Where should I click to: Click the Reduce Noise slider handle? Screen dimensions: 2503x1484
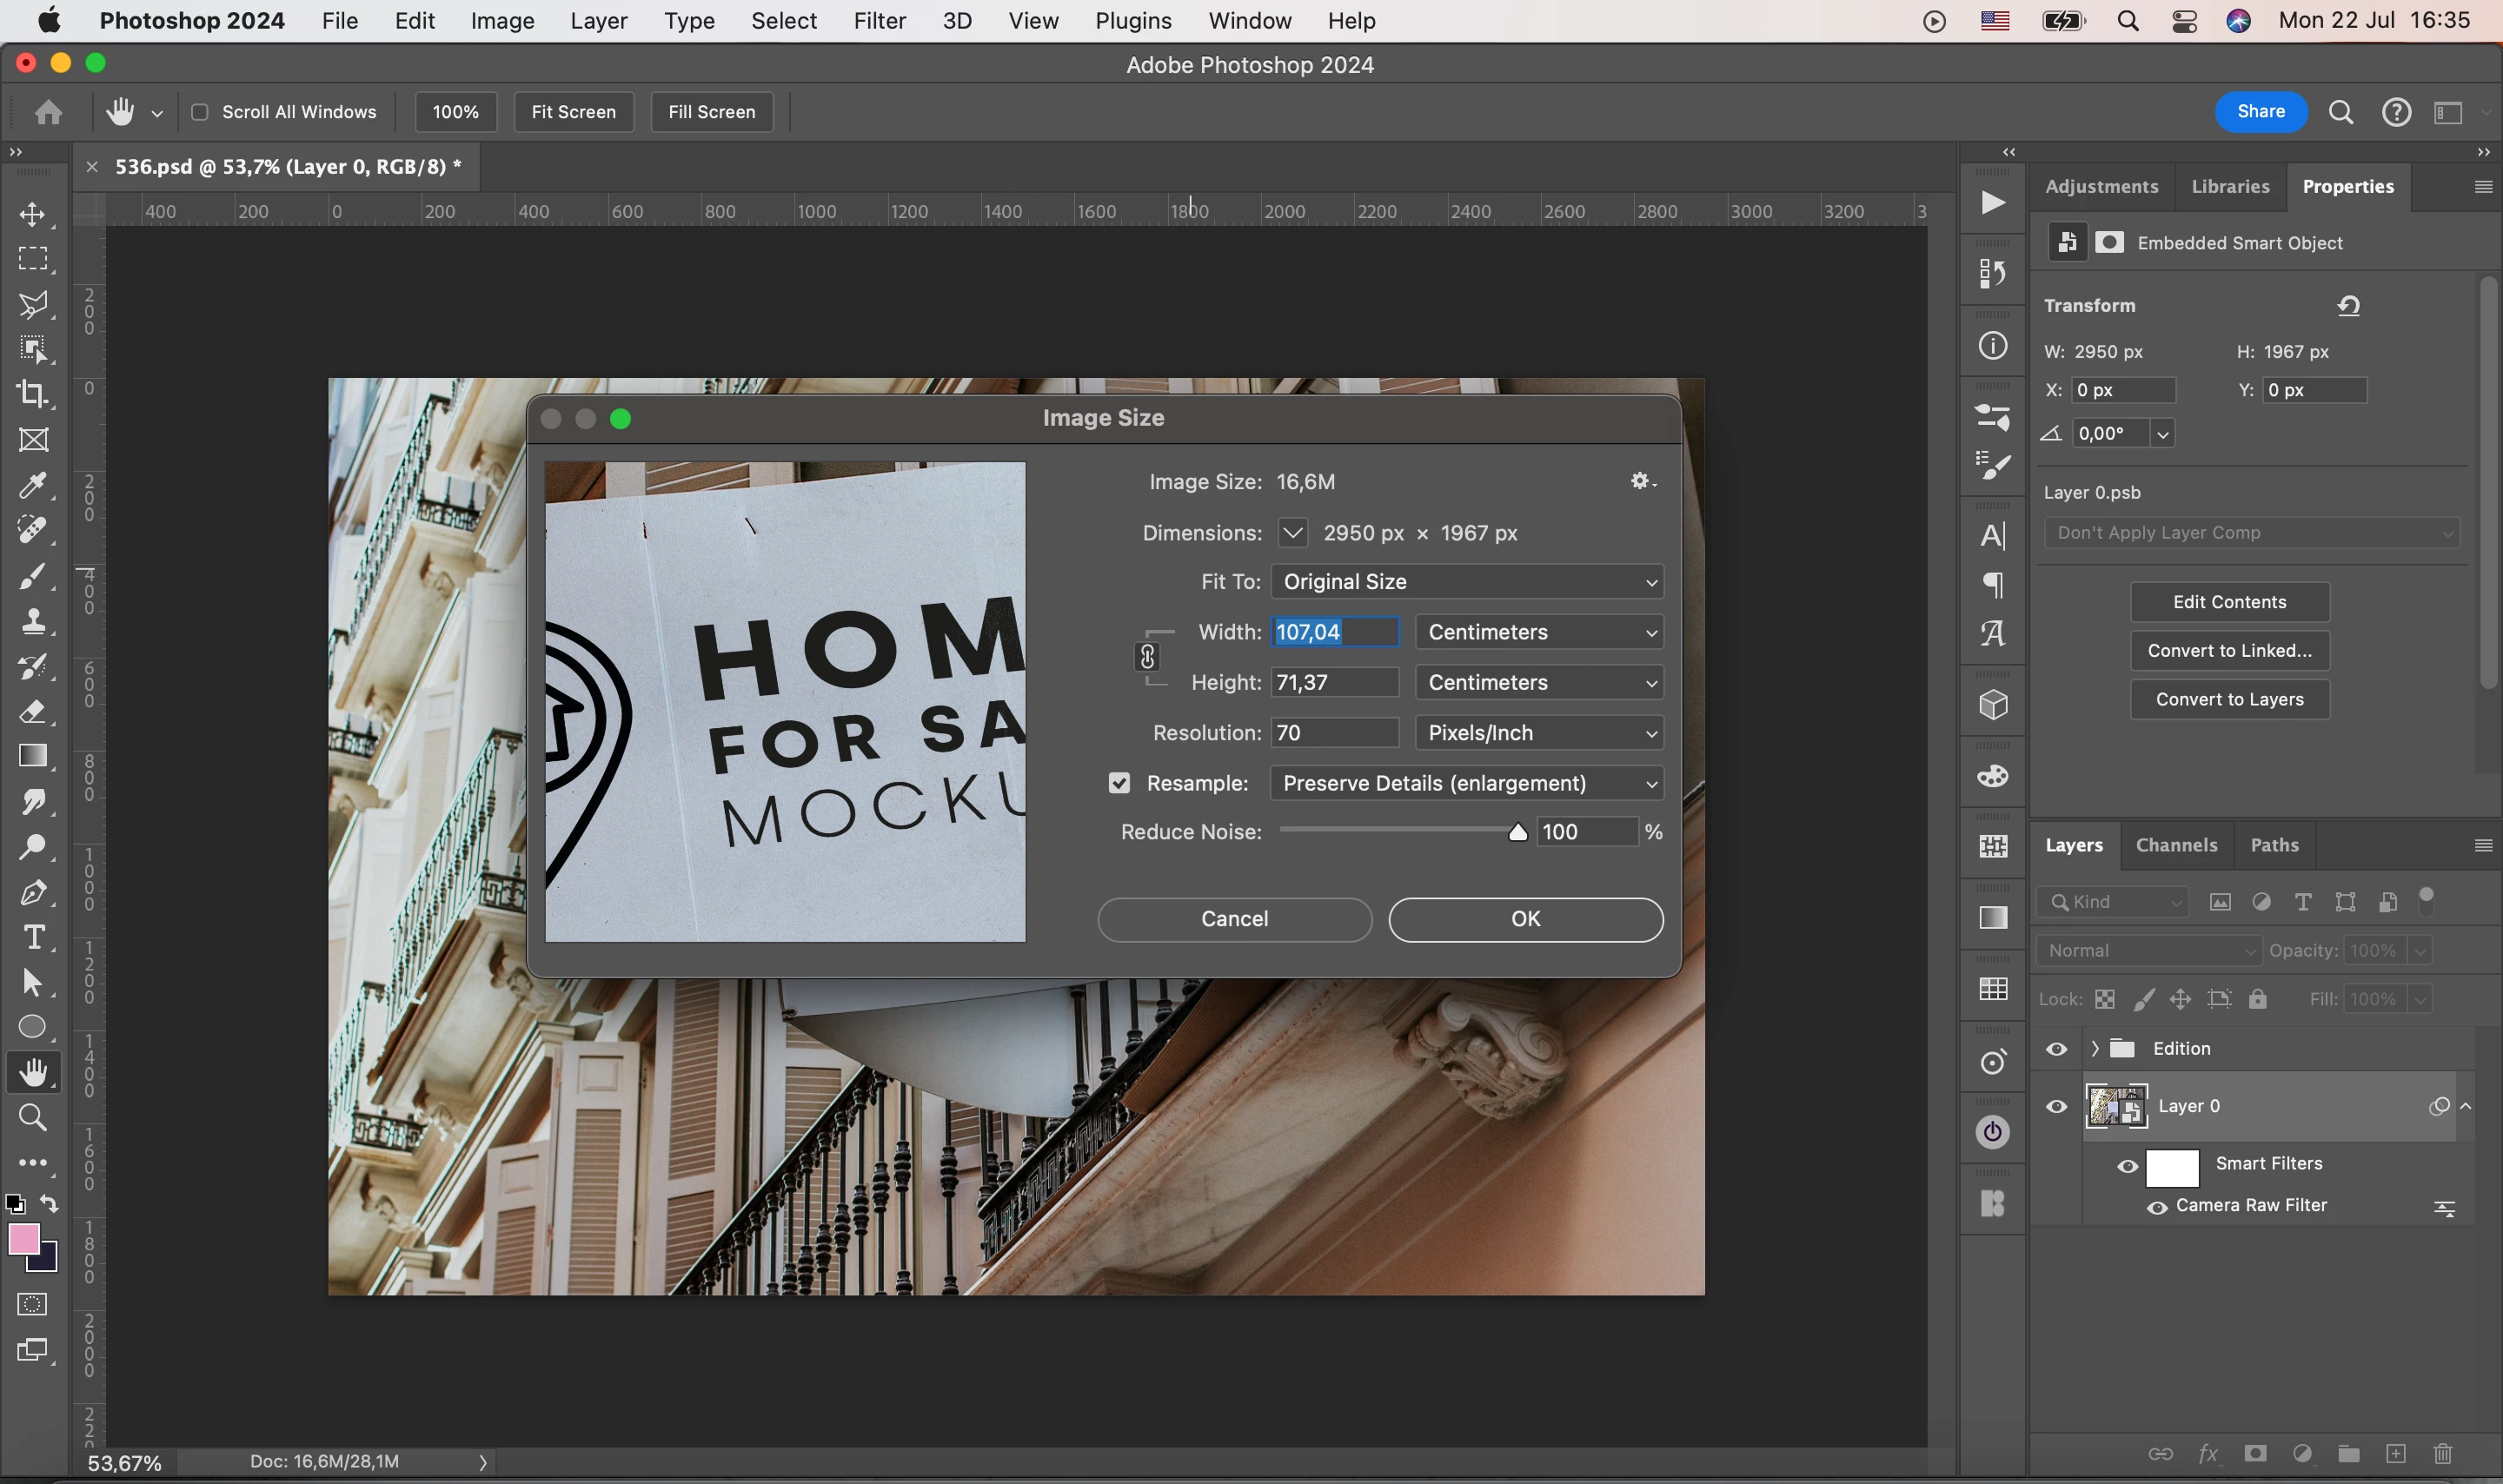(x=1517, y=832)
